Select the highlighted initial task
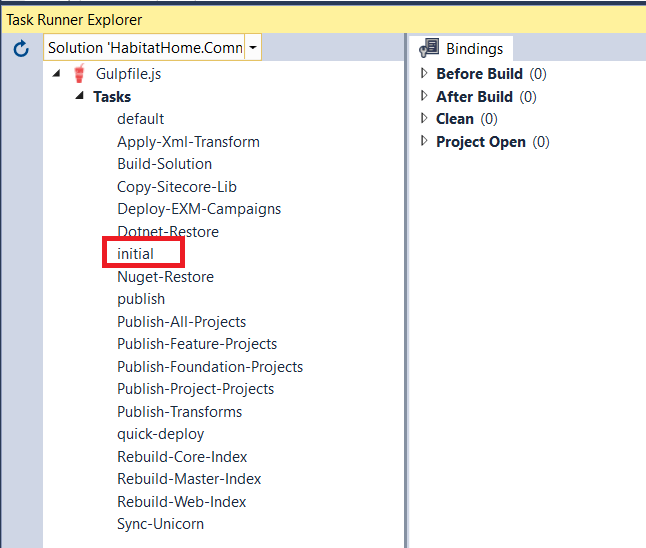The image size is (646, 548). pyautogui.click(x=135, y=254)
